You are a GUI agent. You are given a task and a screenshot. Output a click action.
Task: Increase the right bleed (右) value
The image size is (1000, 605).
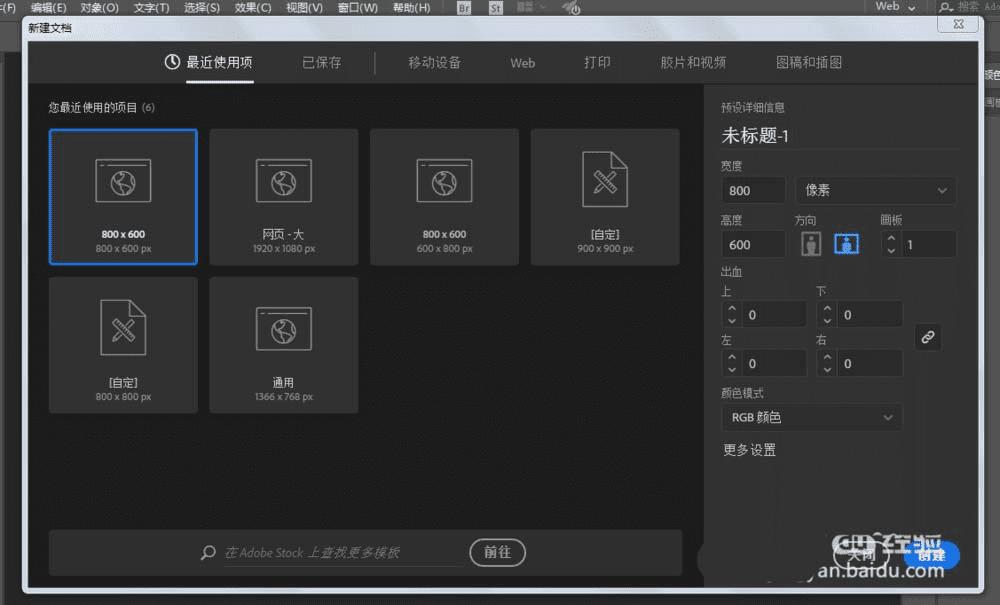(x=827, y=358)
